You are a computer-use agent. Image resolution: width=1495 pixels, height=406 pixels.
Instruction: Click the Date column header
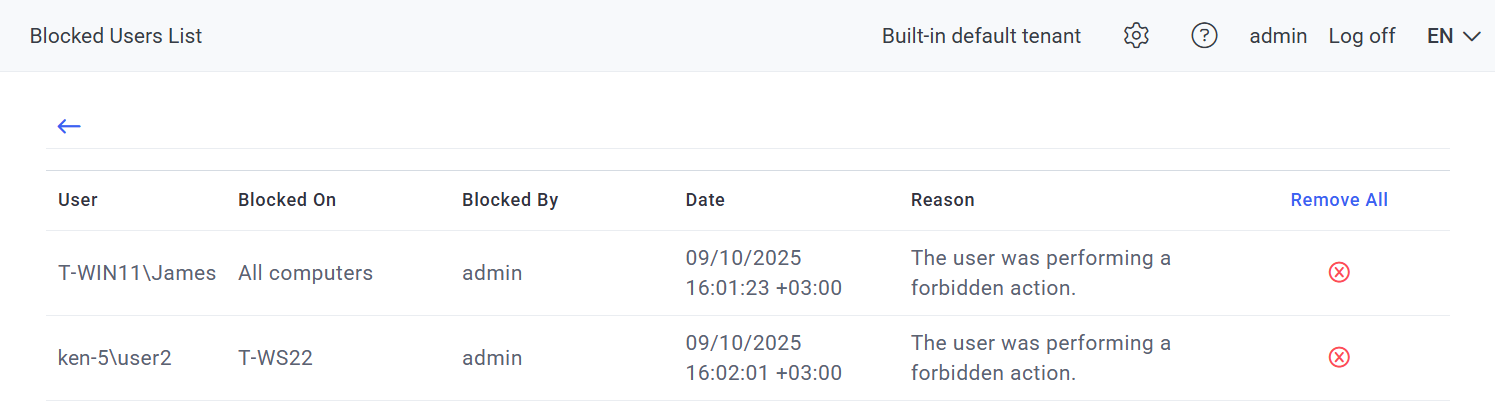[x=705, y=200]
